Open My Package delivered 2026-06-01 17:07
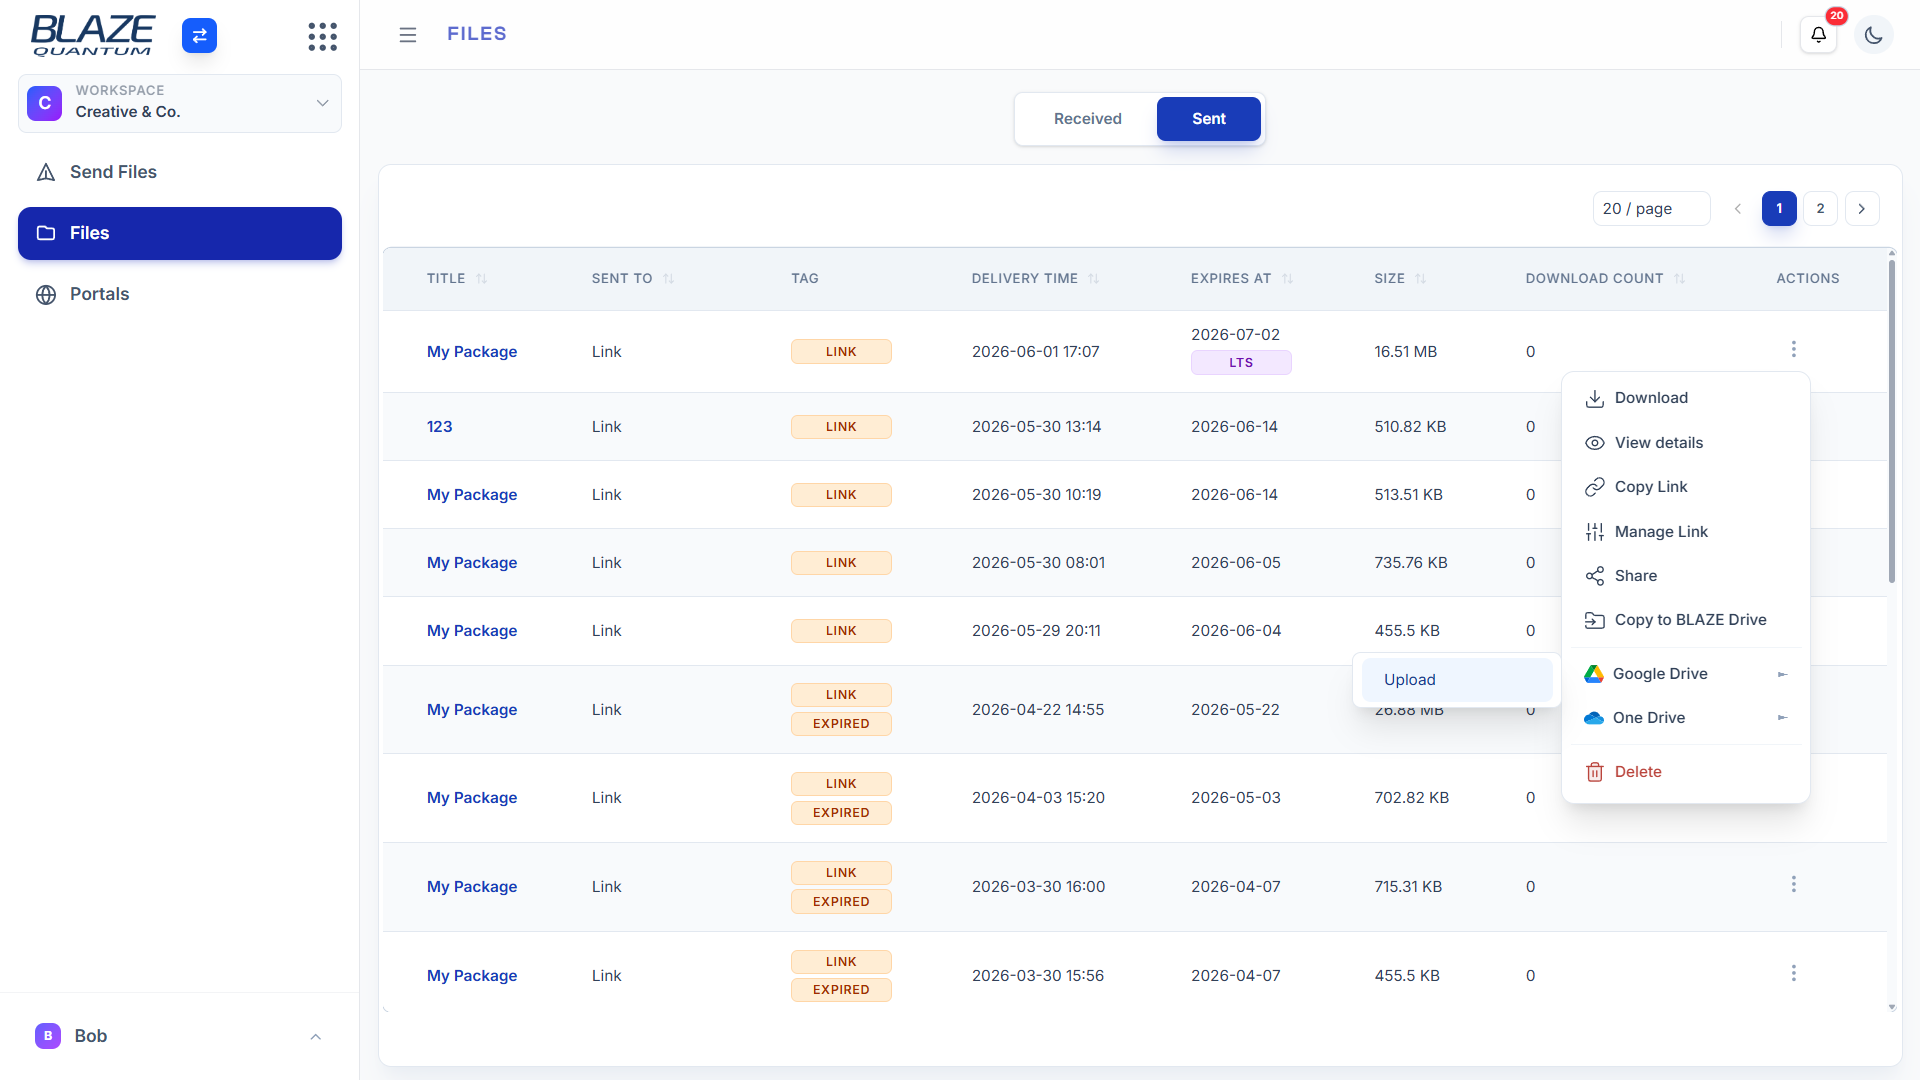This screenshot has width=1920, height=1080. [472, 352]
